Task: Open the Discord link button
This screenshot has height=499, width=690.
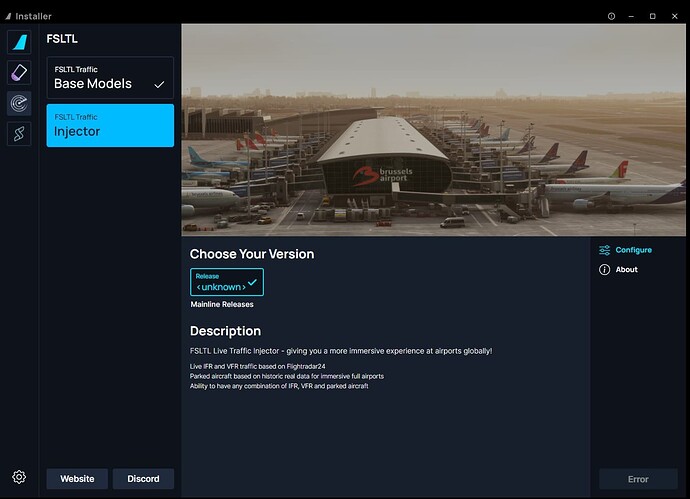Action: click(143, 479)
